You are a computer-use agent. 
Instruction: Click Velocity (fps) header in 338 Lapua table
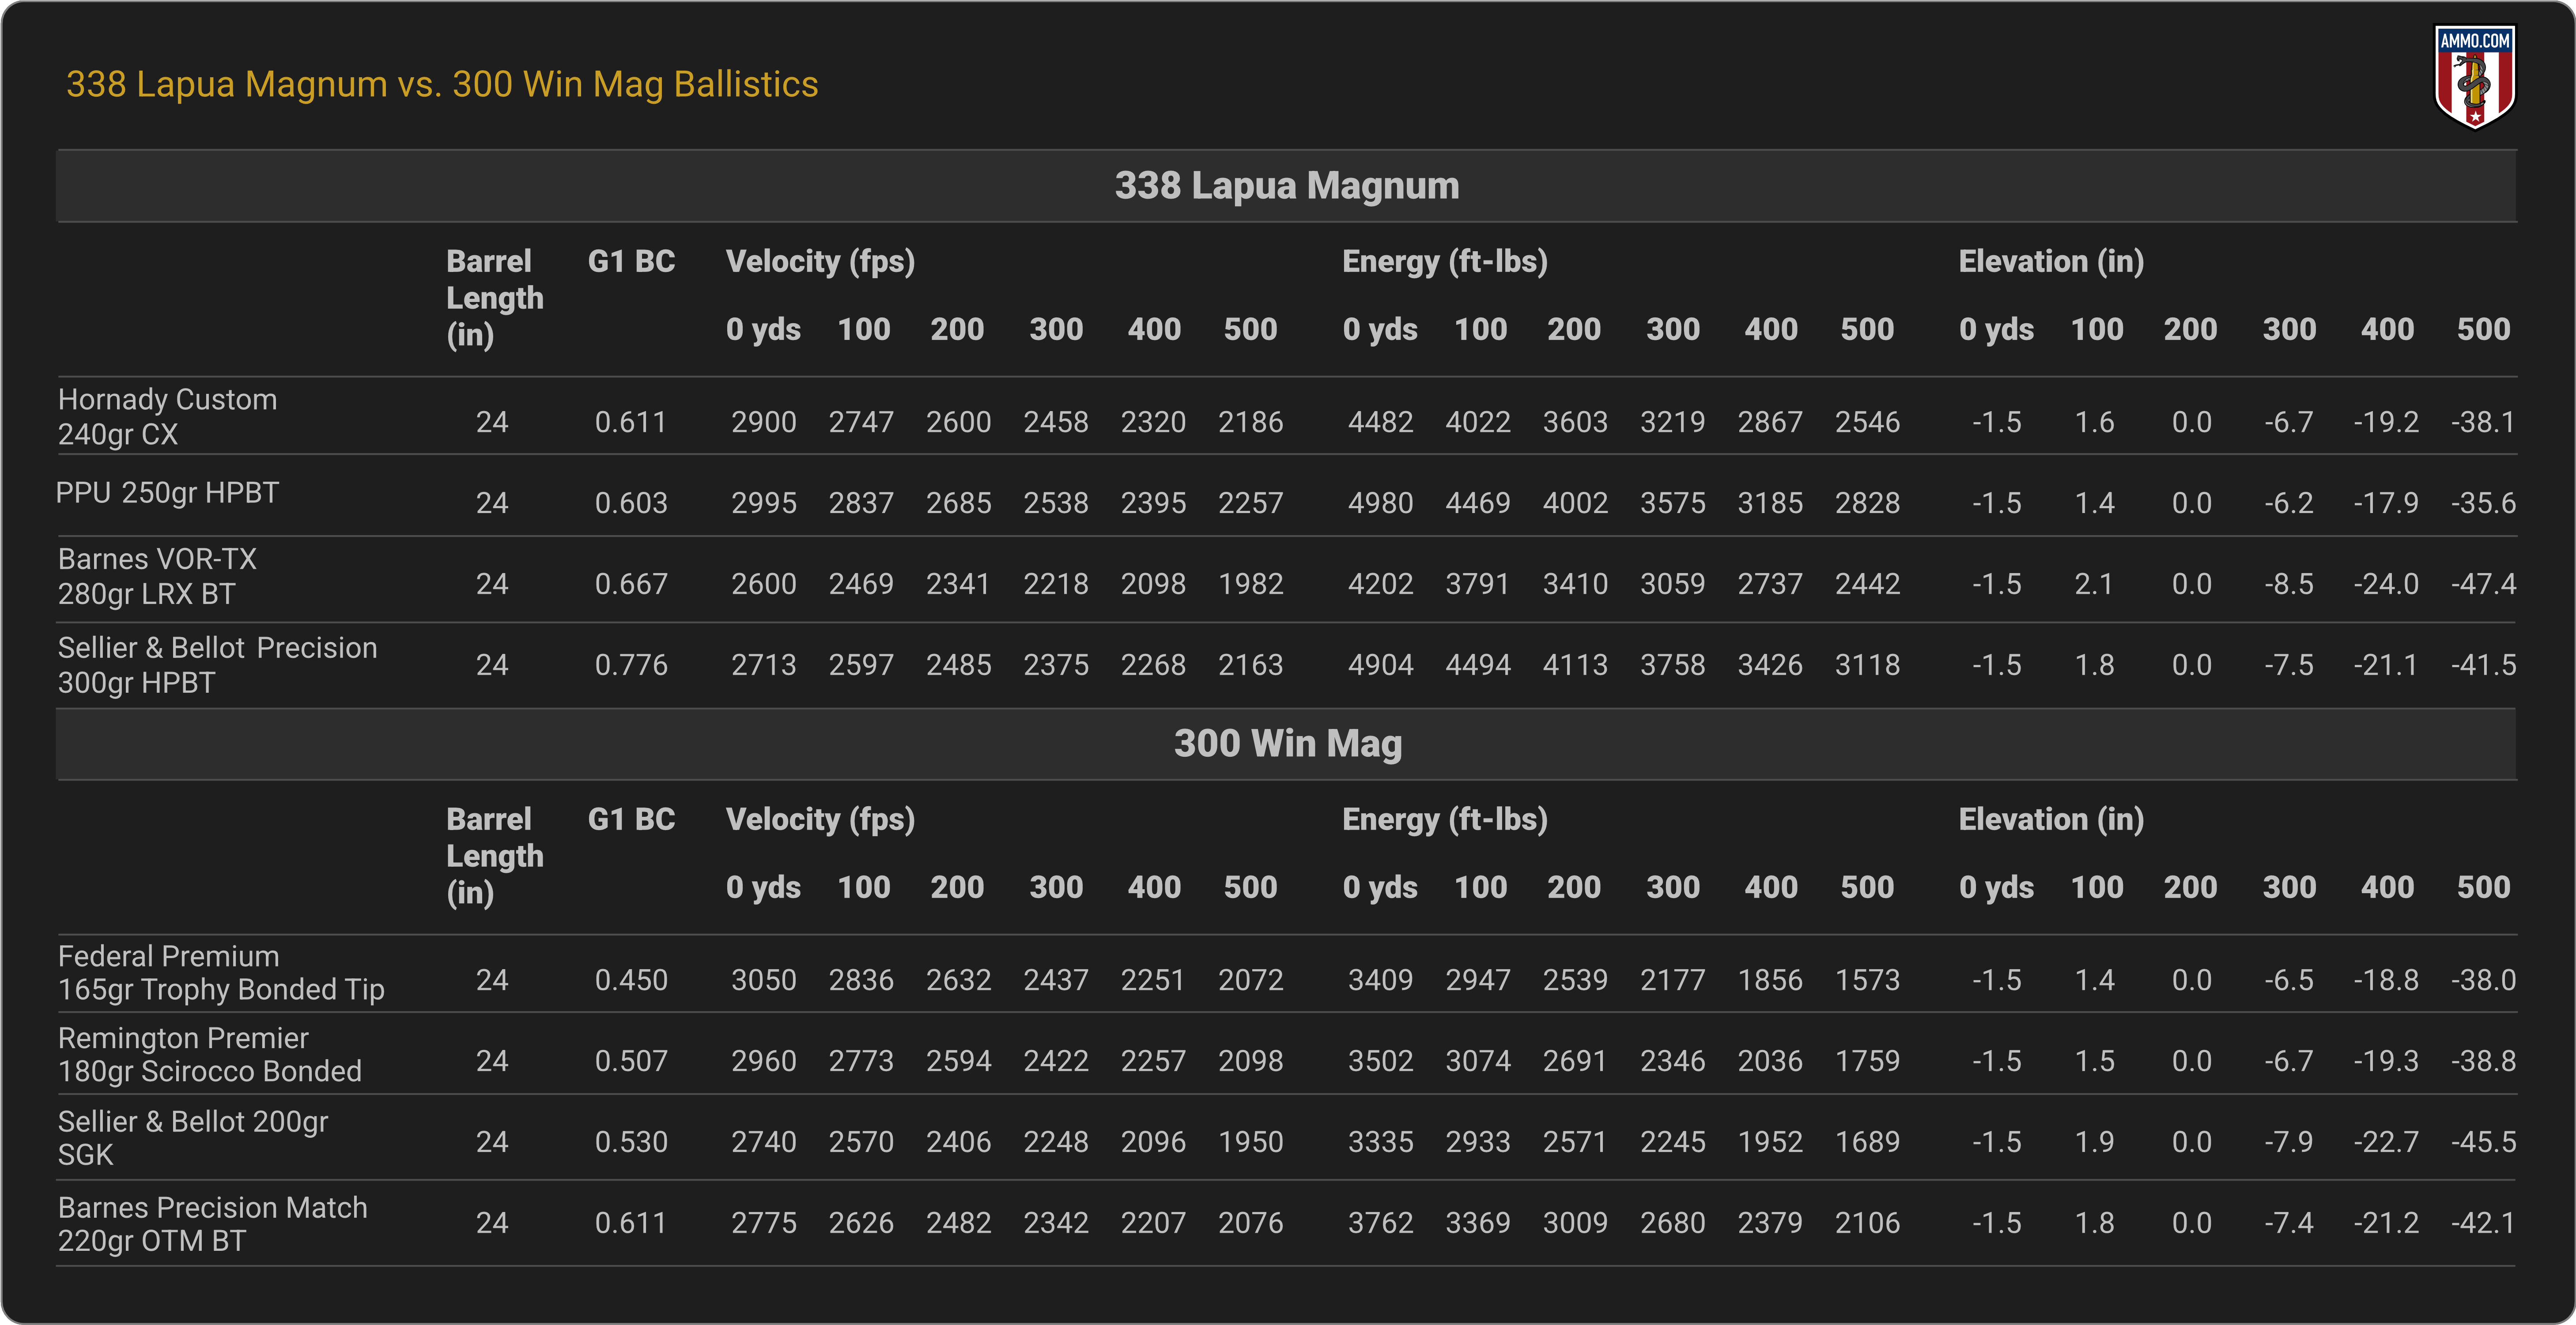coord(820,262)
